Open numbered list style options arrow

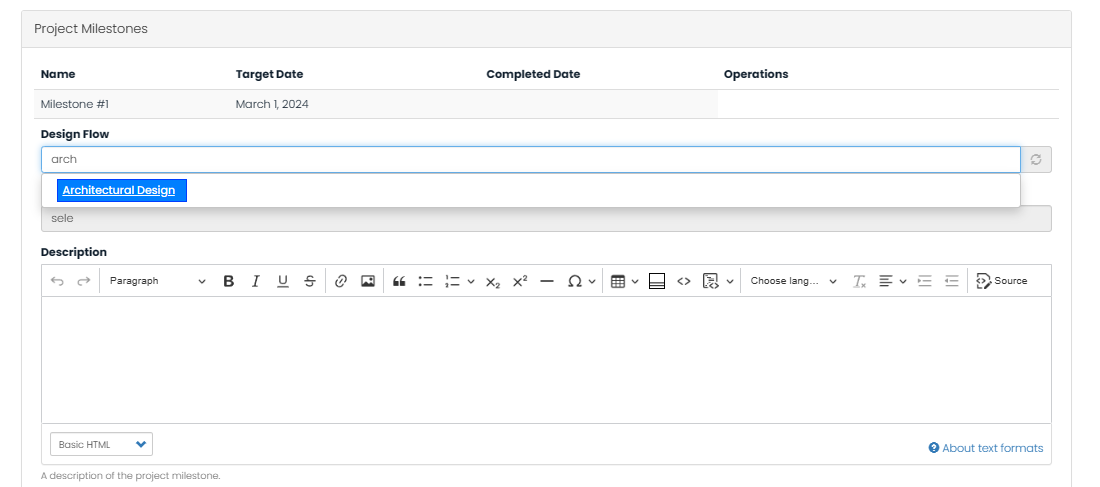pos(471,281)
